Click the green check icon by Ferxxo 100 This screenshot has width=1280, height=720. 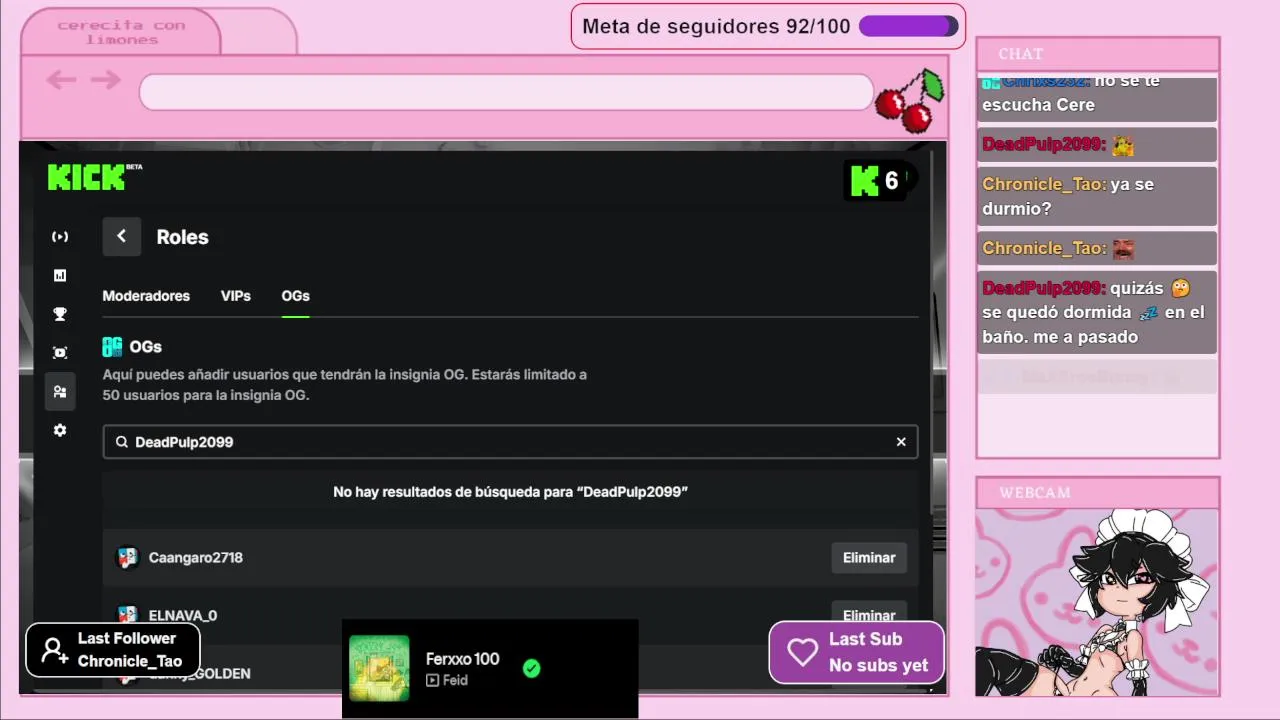click(531, 668)
